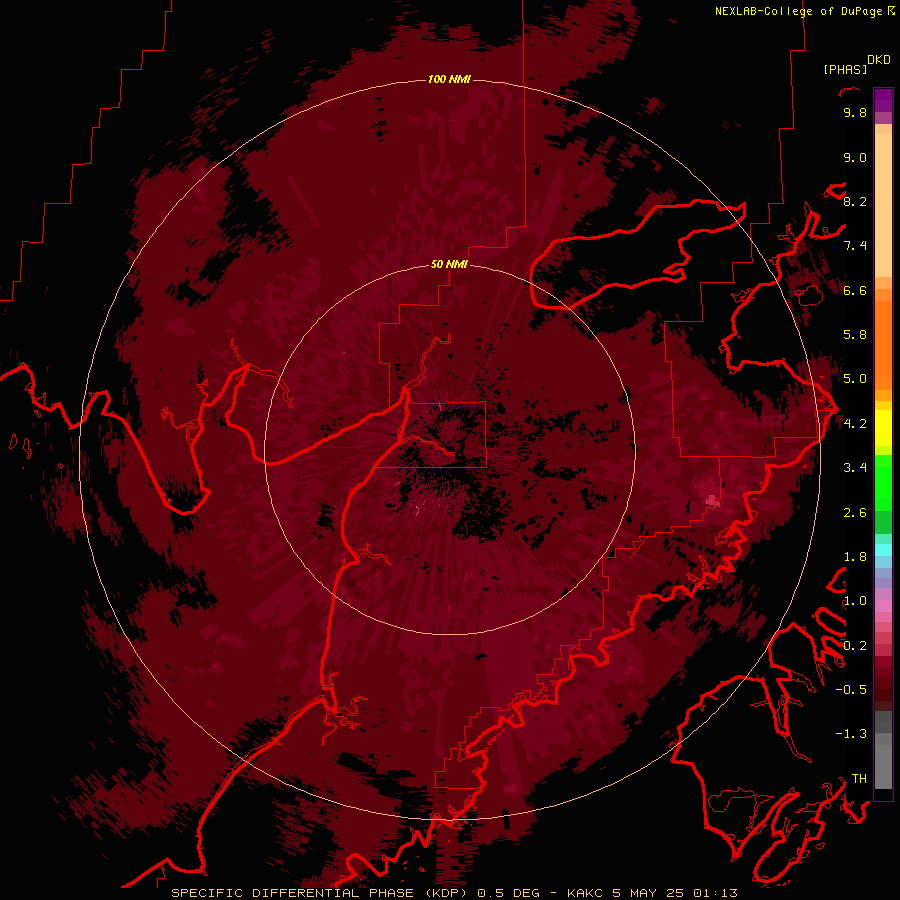Click the purple top segment of color bar
The height and width of the screenshot is (900, 900).
(x=883, y=100)
